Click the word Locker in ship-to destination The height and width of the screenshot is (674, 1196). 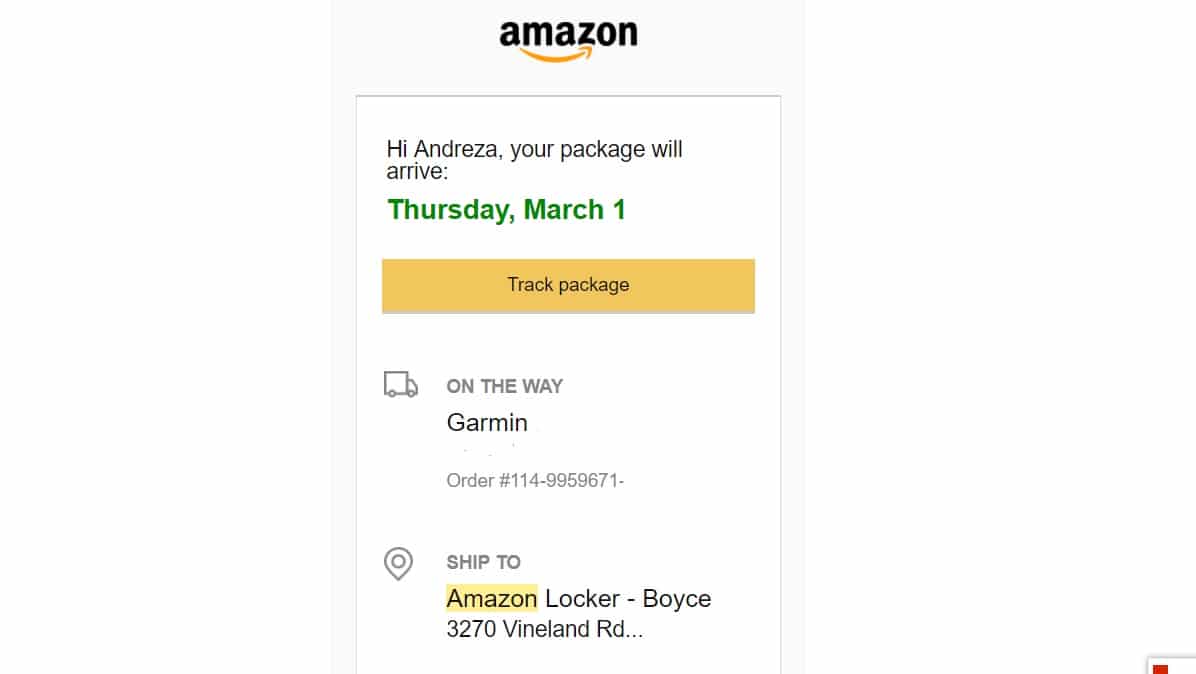[580, 599]
